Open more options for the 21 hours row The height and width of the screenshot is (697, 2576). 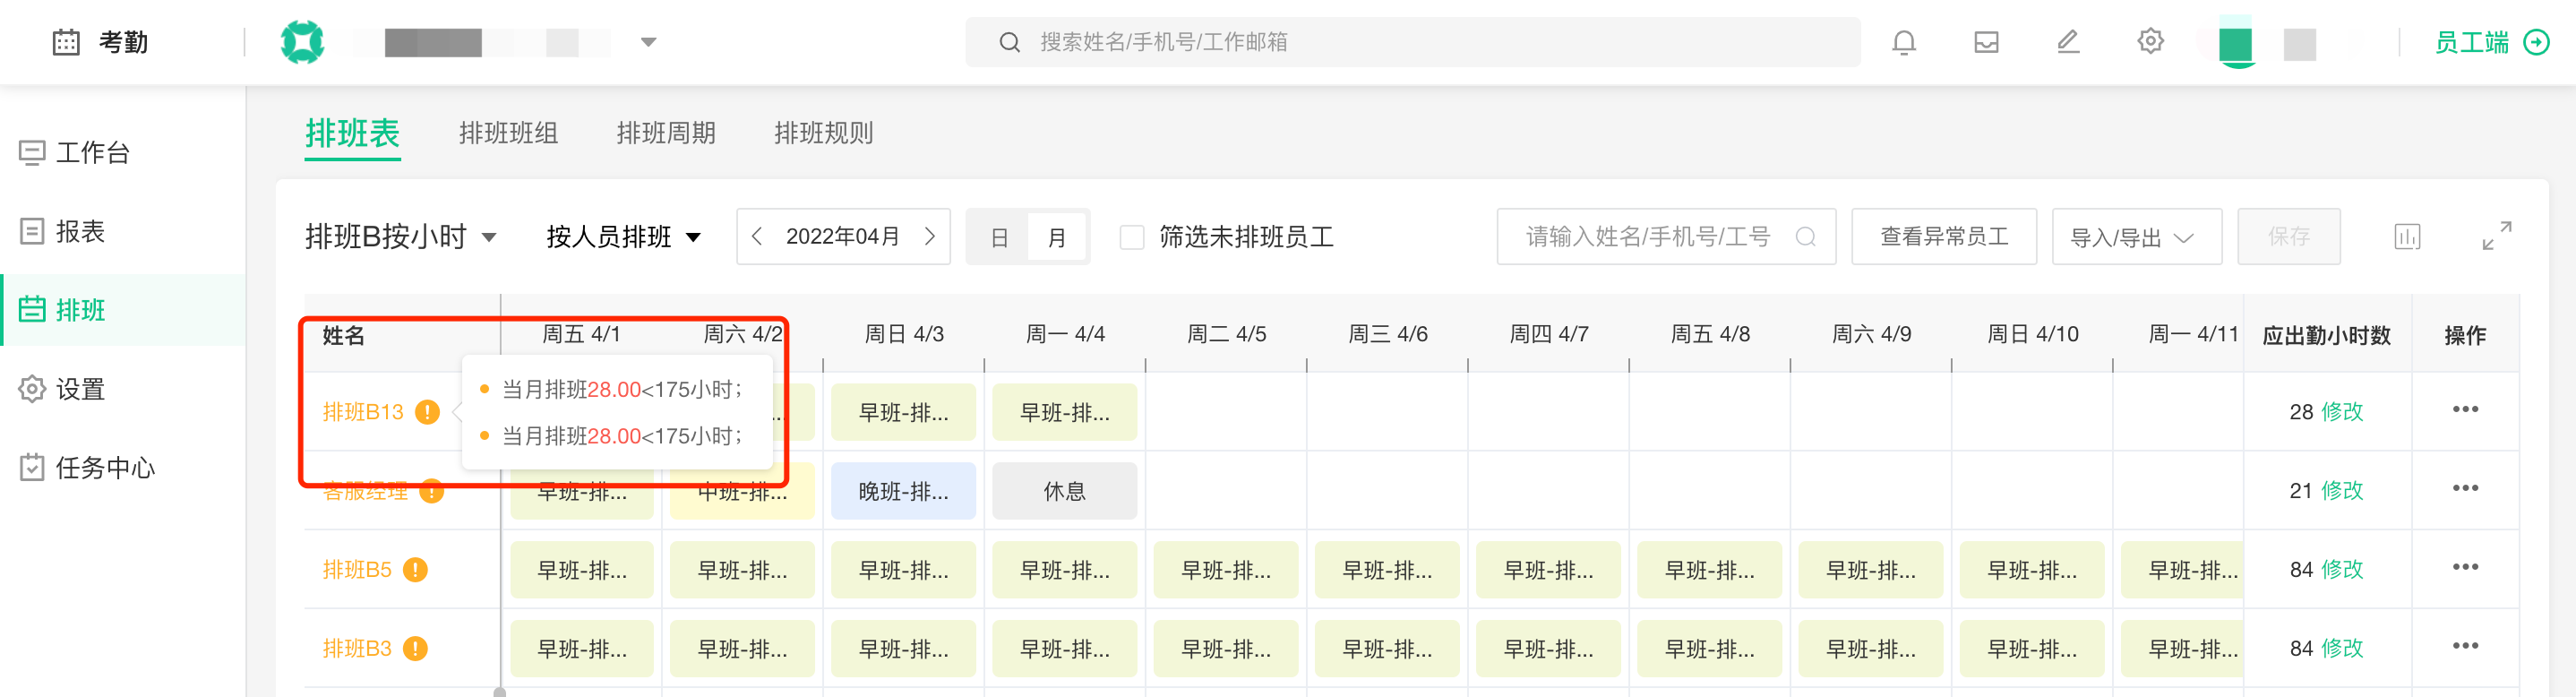point(2465,488)
